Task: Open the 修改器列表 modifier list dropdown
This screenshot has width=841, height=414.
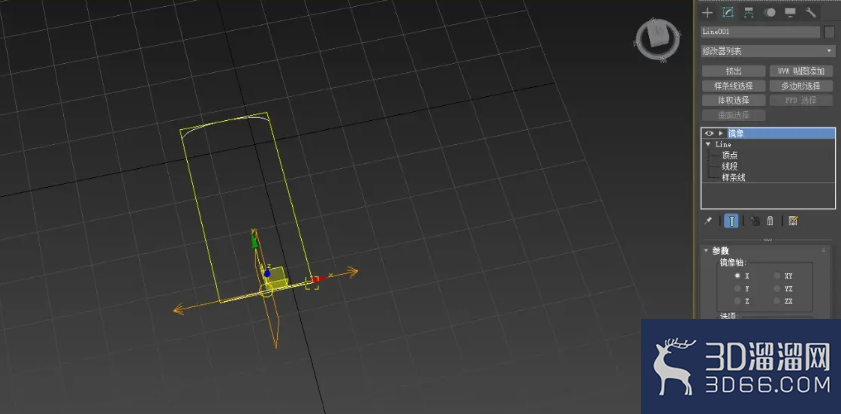Action: tap(768, 51)
